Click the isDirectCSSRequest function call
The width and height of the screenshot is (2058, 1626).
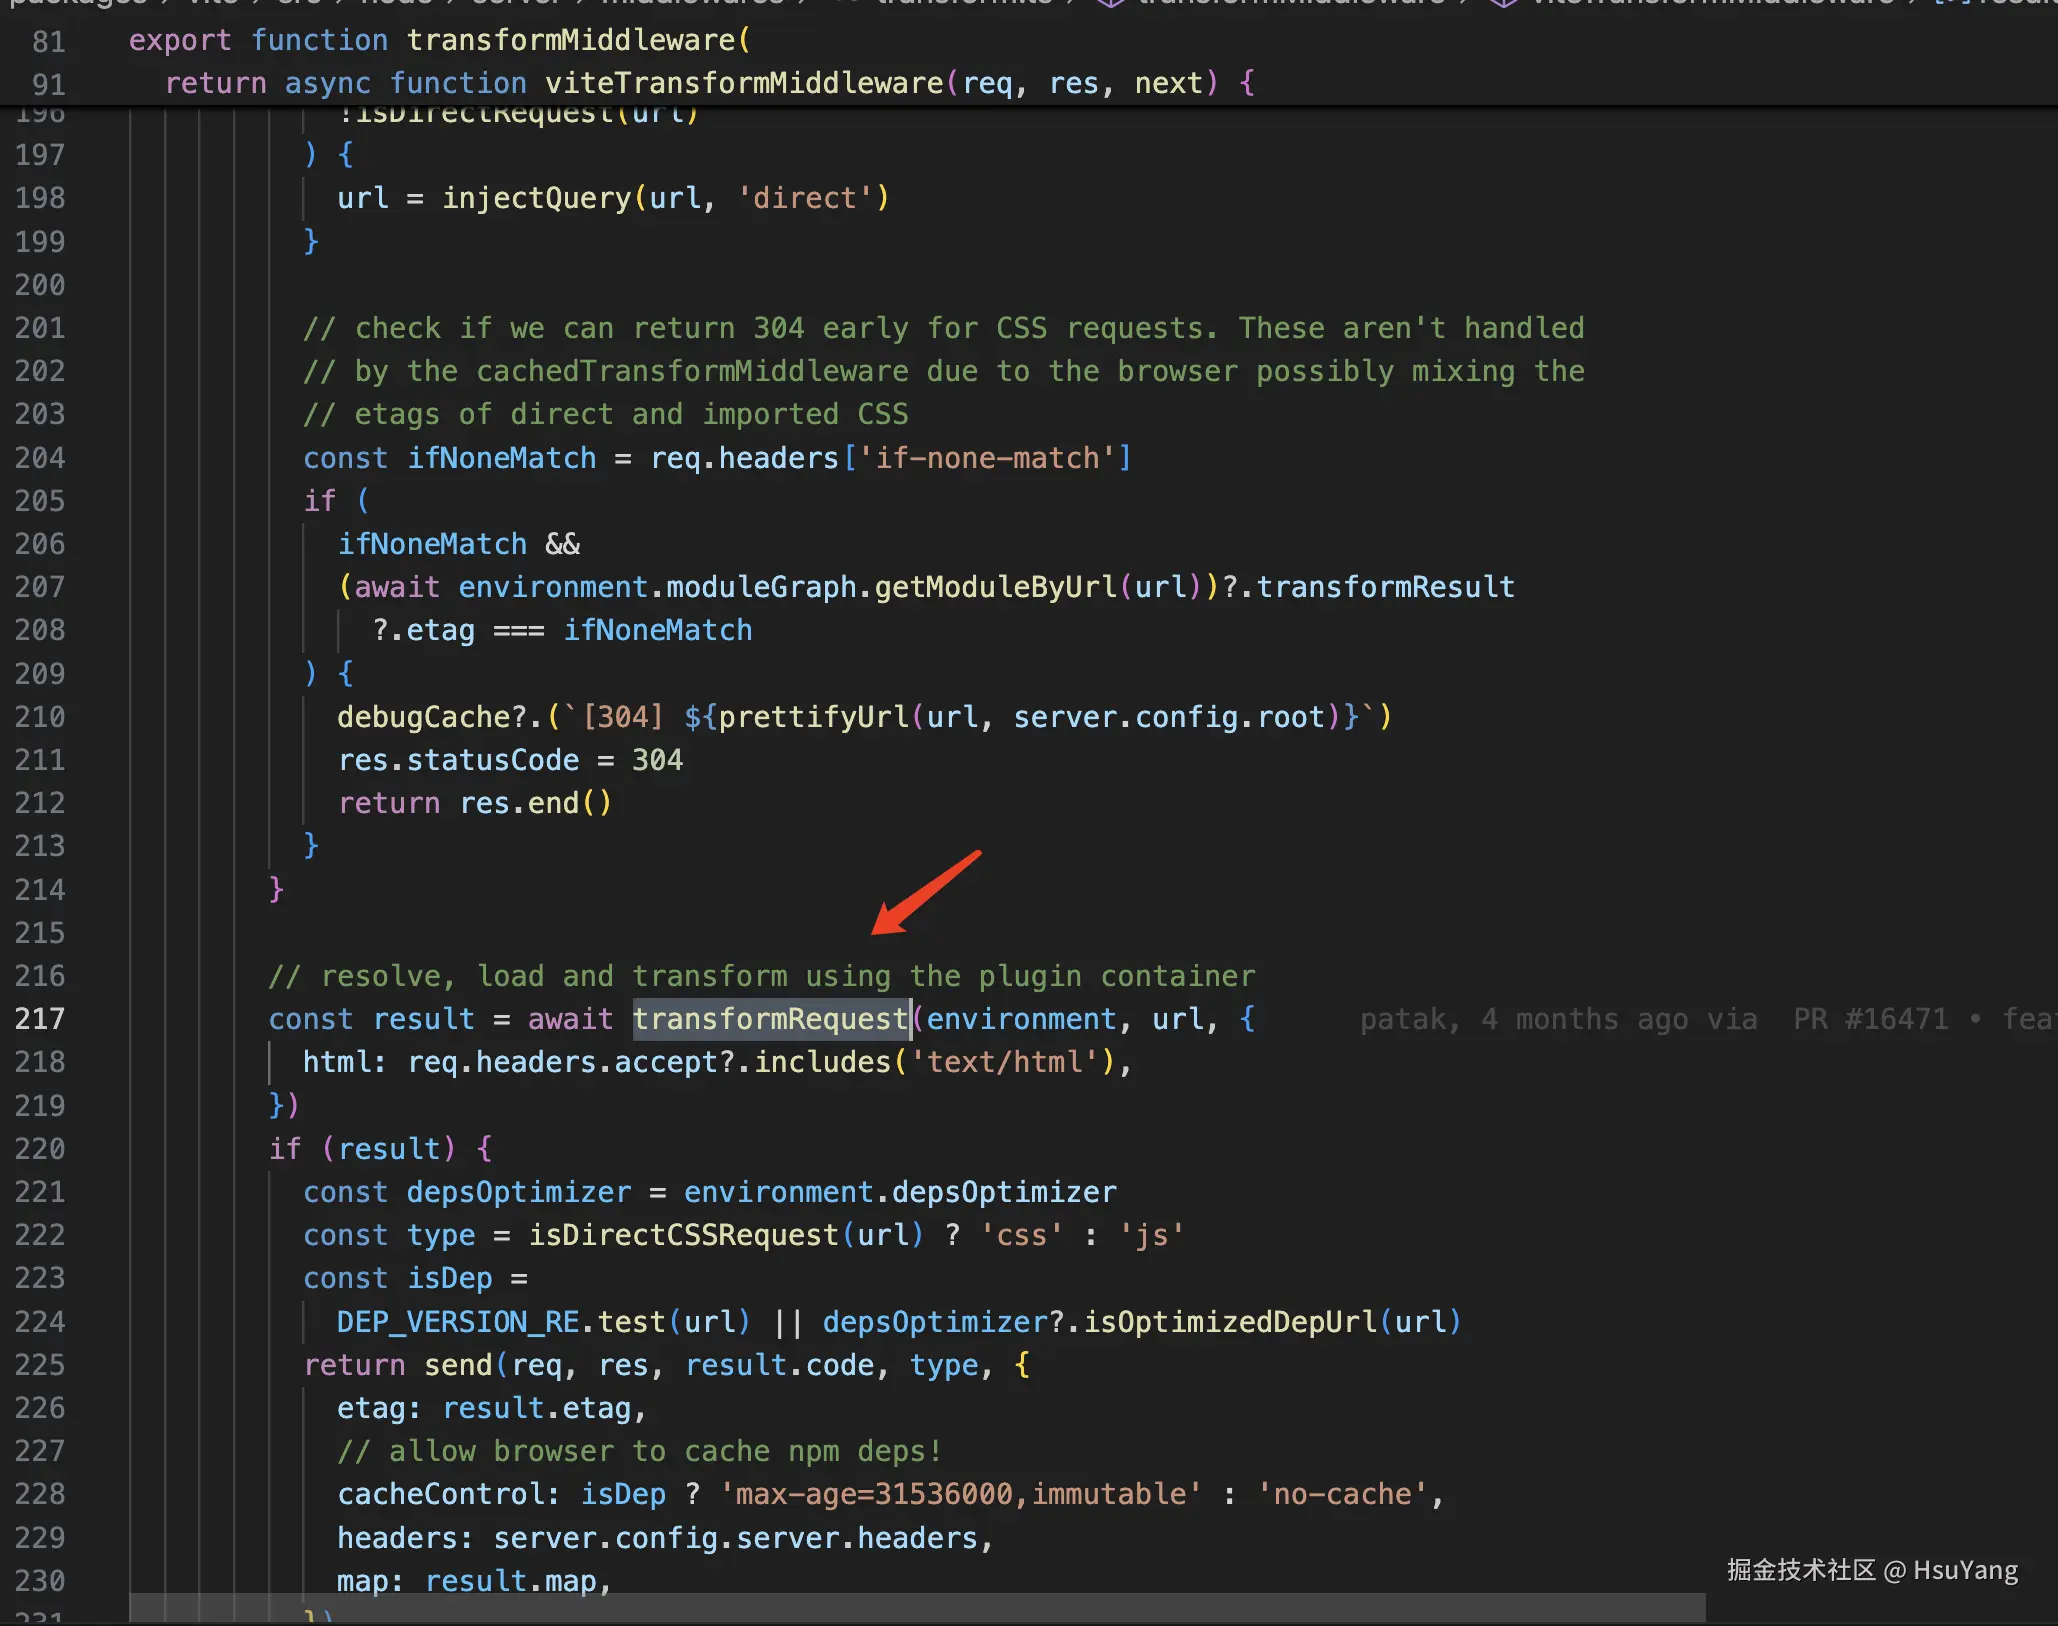click(683, 1235)
